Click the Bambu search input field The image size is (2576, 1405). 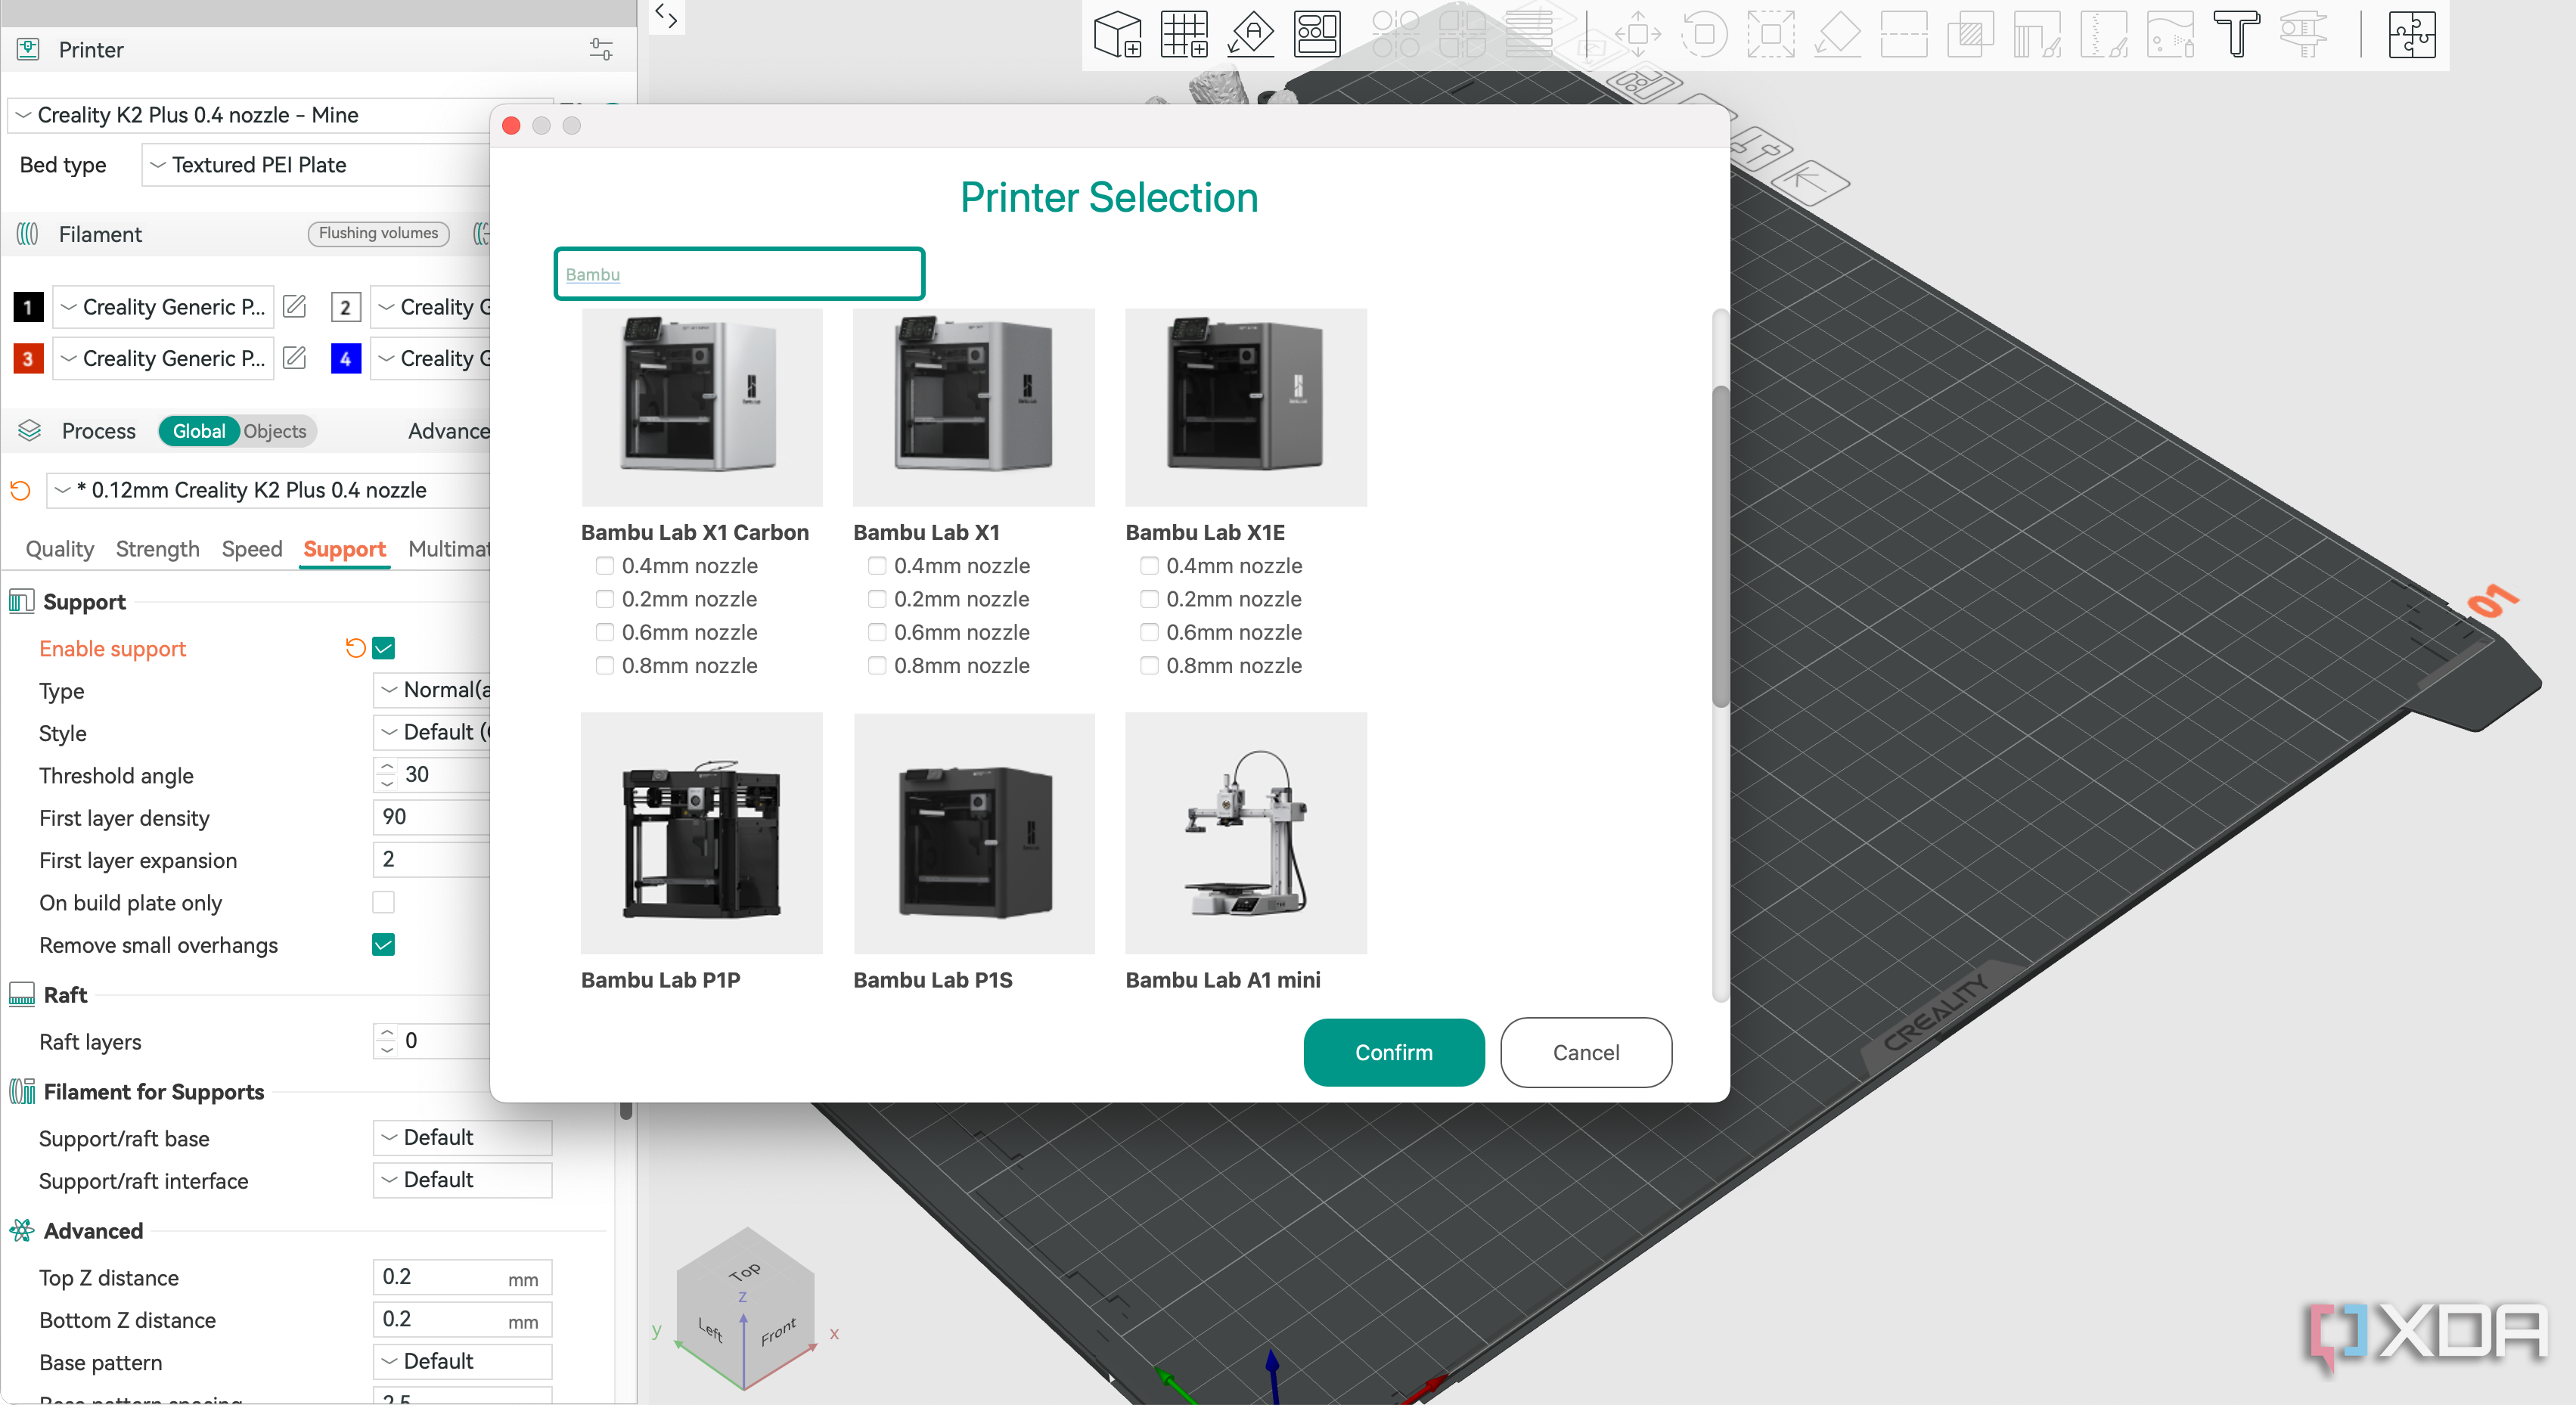tap(739, 273)
